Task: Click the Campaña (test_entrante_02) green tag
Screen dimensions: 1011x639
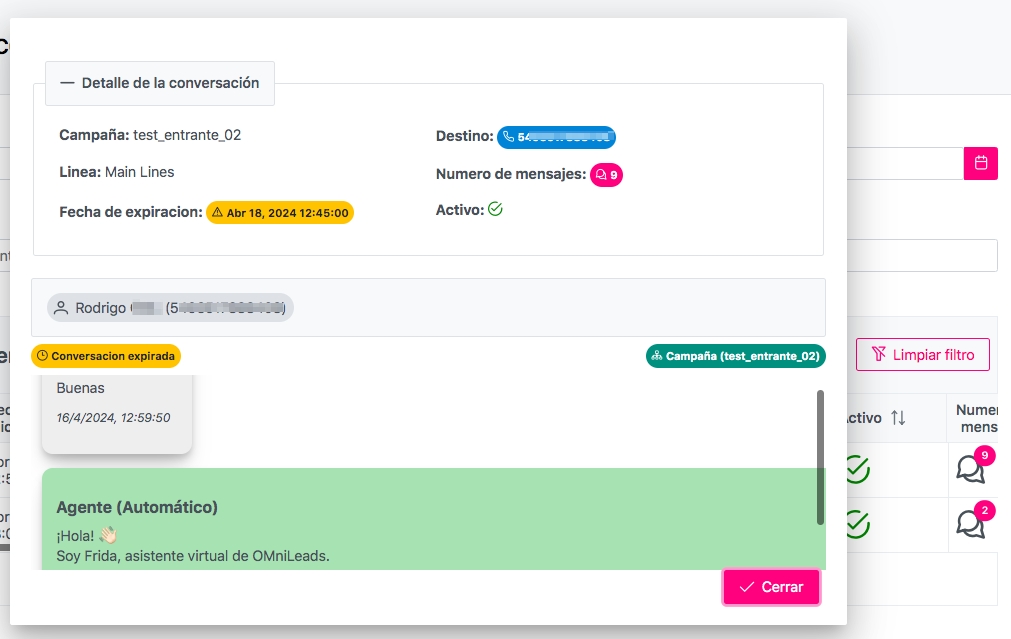Action: [x=735, y=355]
